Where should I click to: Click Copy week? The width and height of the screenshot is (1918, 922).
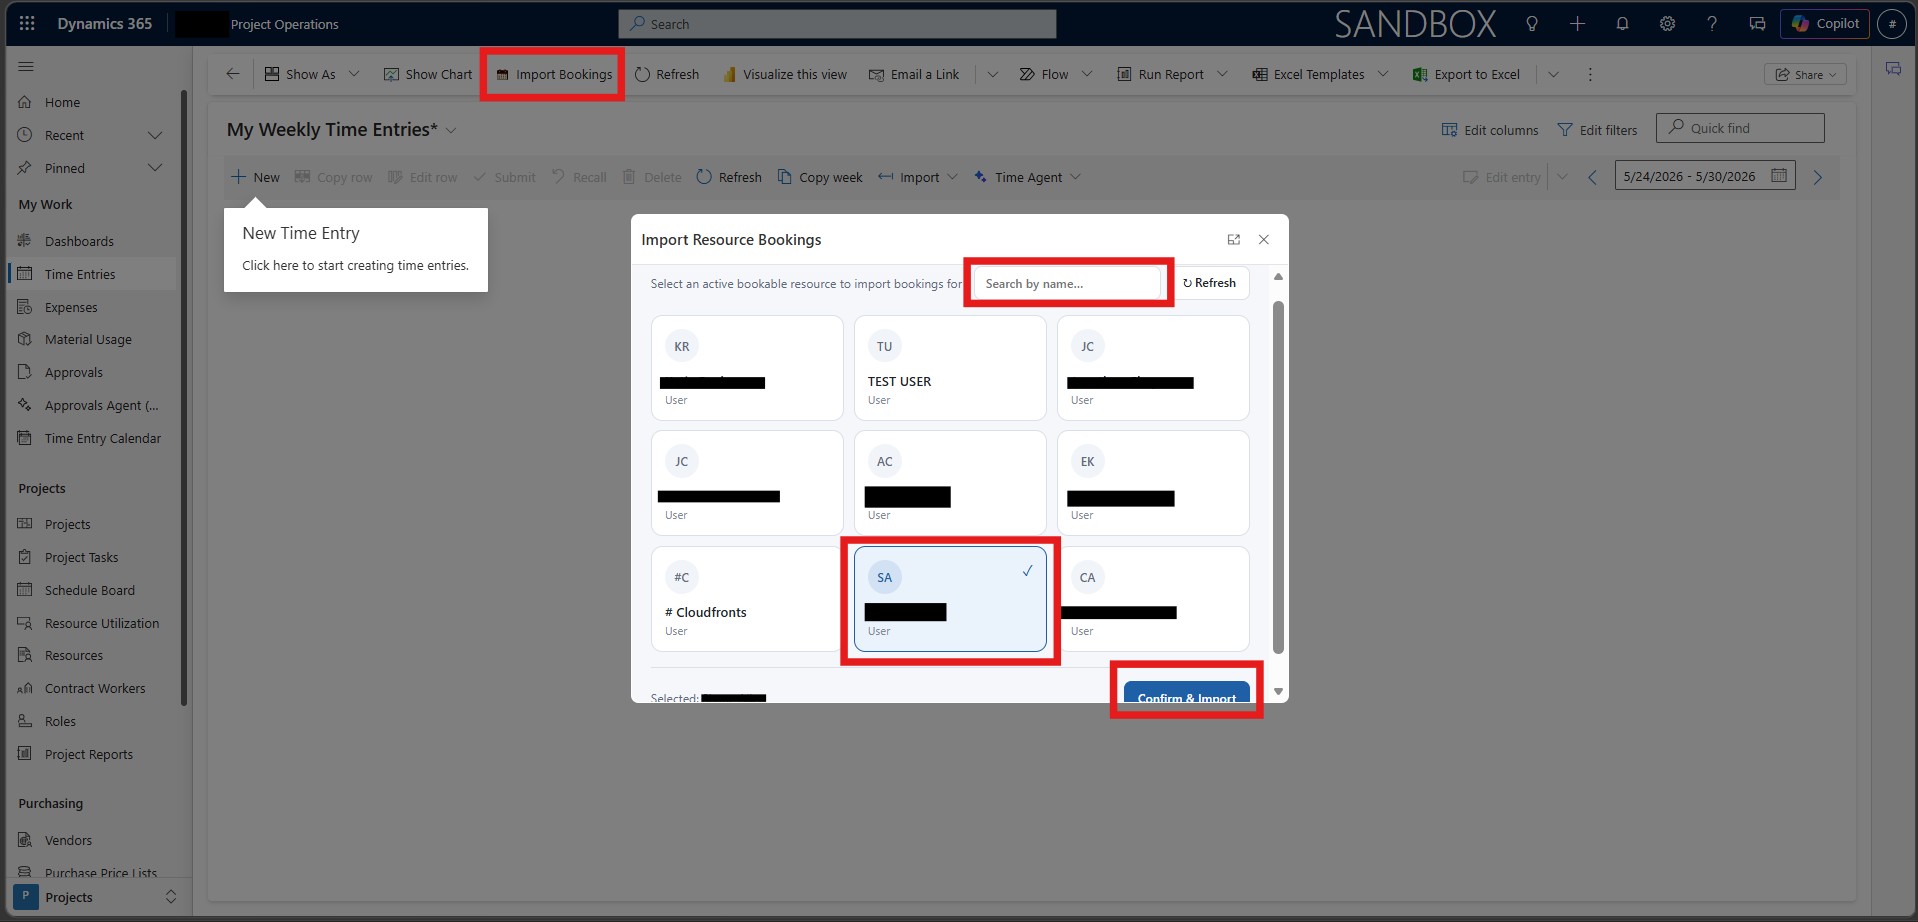(820, 177)
